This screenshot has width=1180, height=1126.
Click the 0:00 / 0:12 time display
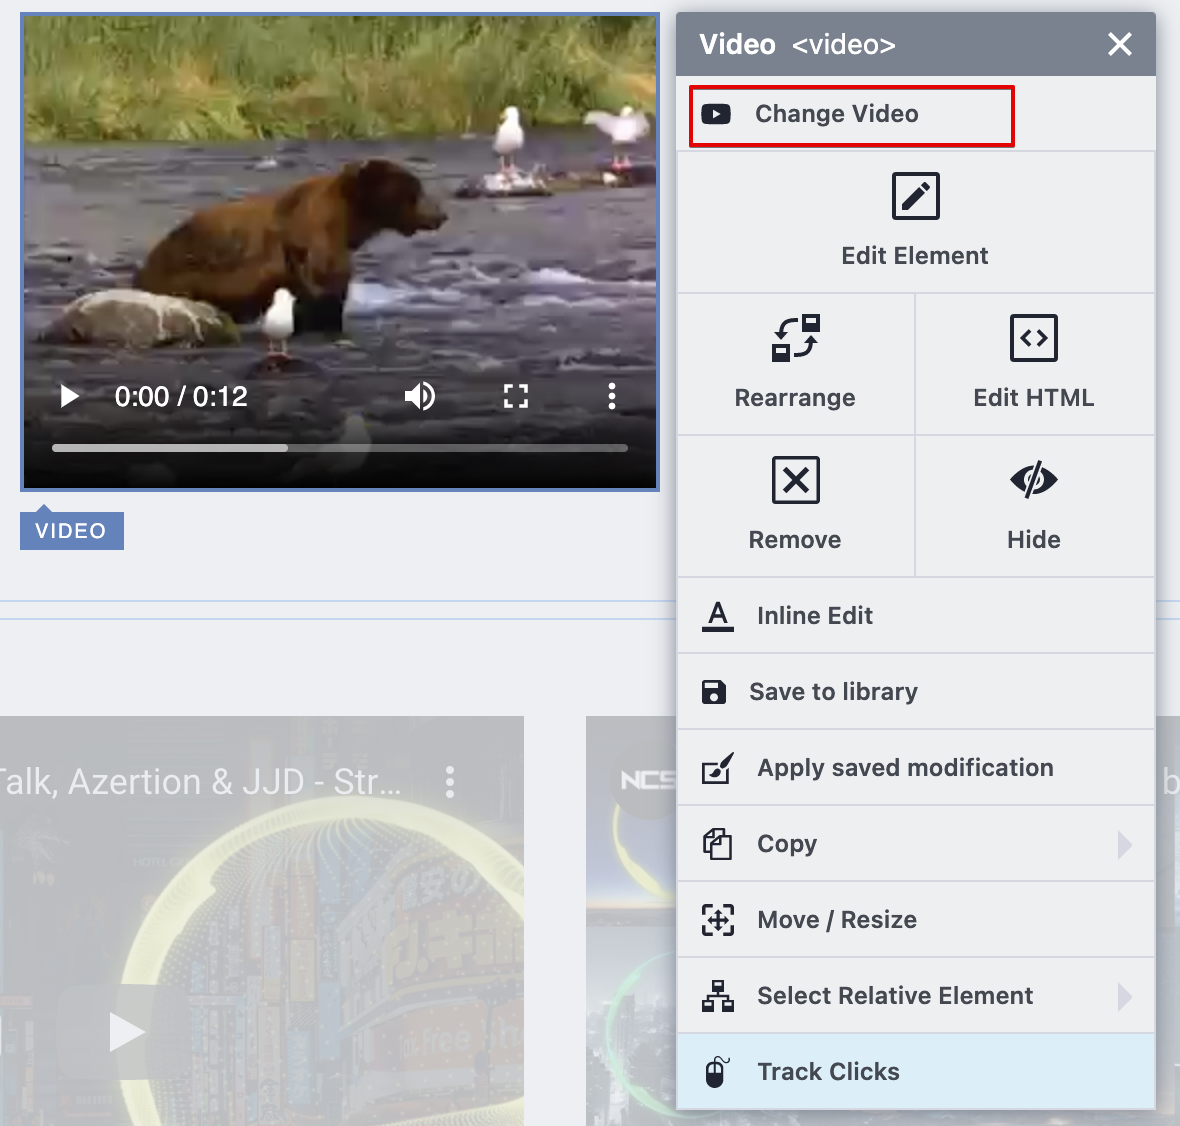tap(181, 397)
